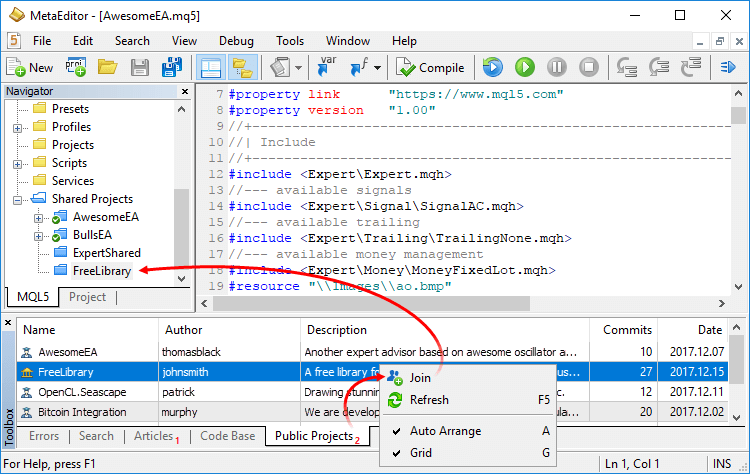This screenshot has height=474, width=750.
Task: Click the Pause debugging icon
Action: [557, 67]
